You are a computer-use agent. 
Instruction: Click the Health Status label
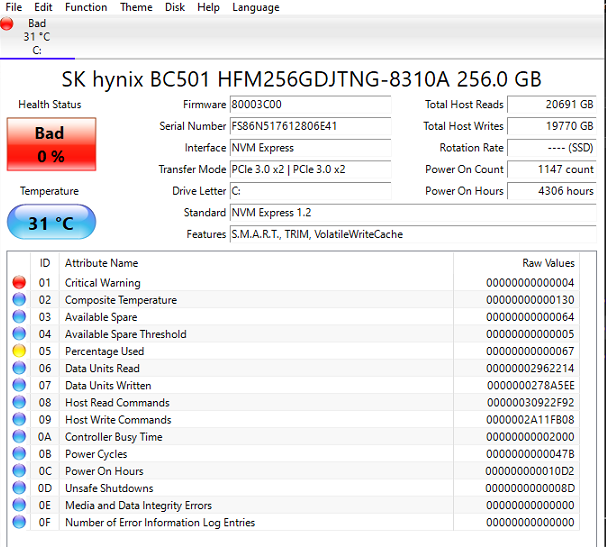point(49,104)
